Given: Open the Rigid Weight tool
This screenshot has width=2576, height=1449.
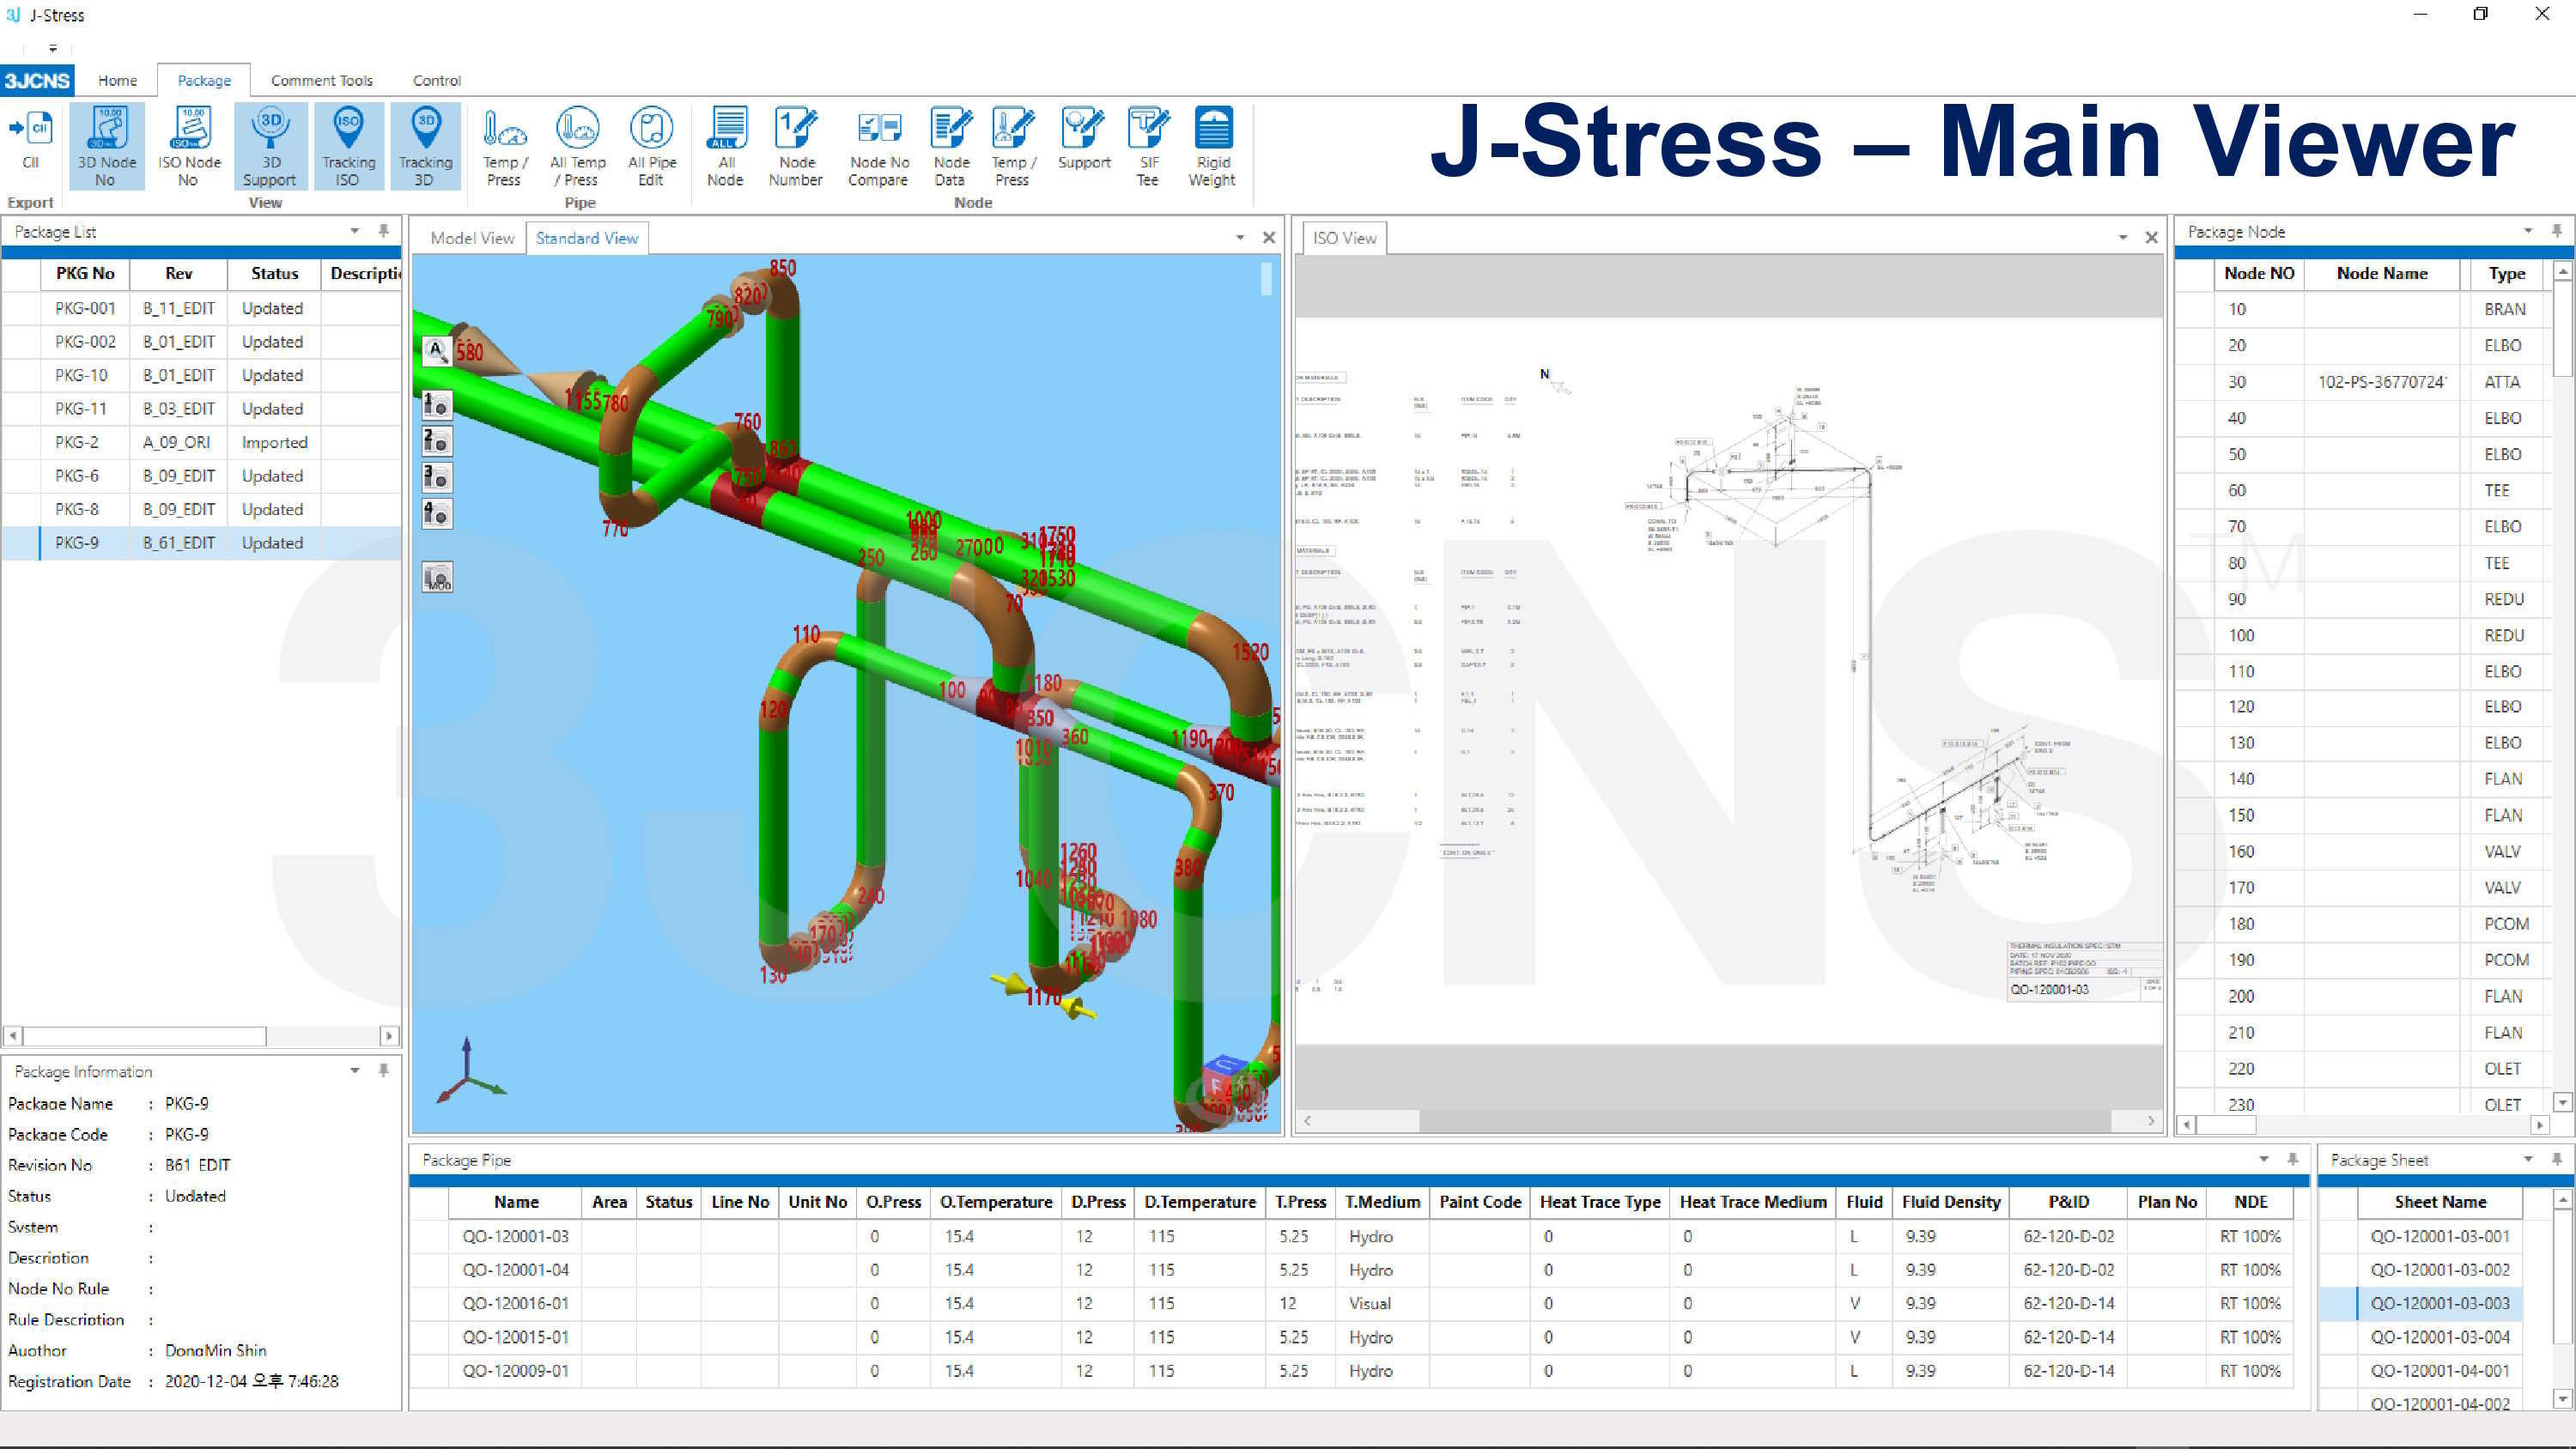Looking at the screenshot, I should [x=1213, y=146].
